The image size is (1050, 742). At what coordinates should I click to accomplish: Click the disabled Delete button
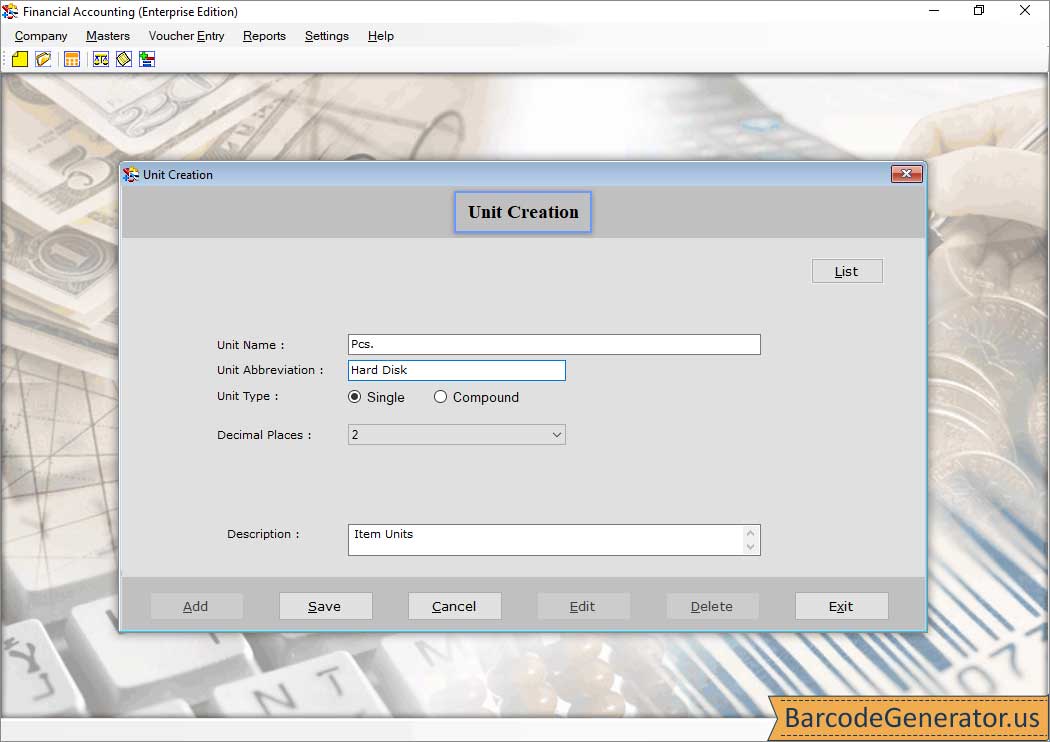click(x=712, y=606)
